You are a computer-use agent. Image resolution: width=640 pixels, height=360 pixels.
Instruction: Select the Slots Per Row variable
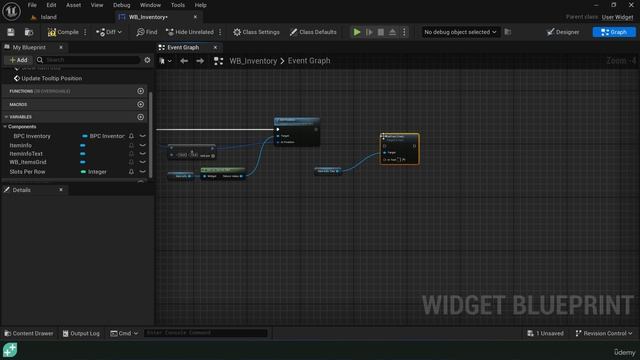[27, 172]
